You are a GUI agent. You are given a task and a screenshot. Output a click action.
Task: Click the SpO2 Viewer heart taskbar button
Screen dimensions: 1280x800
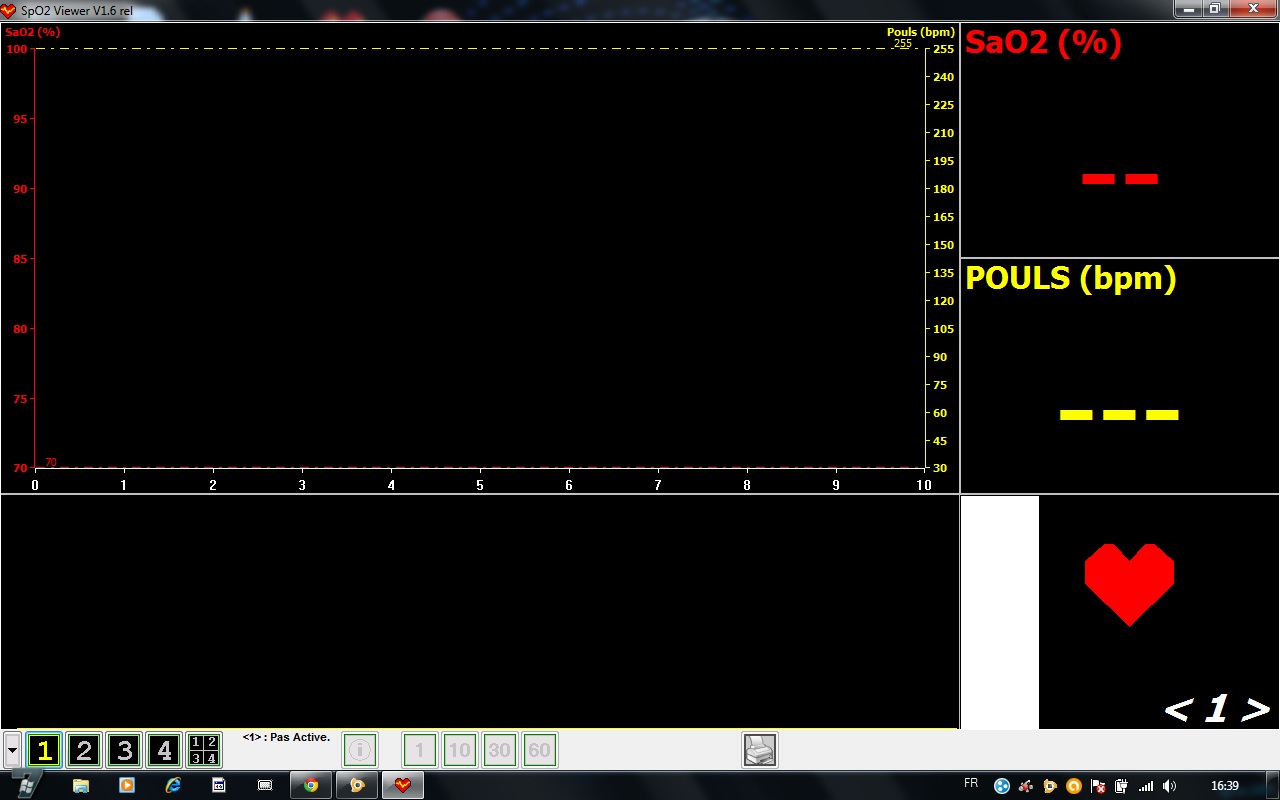coord(403,785)
